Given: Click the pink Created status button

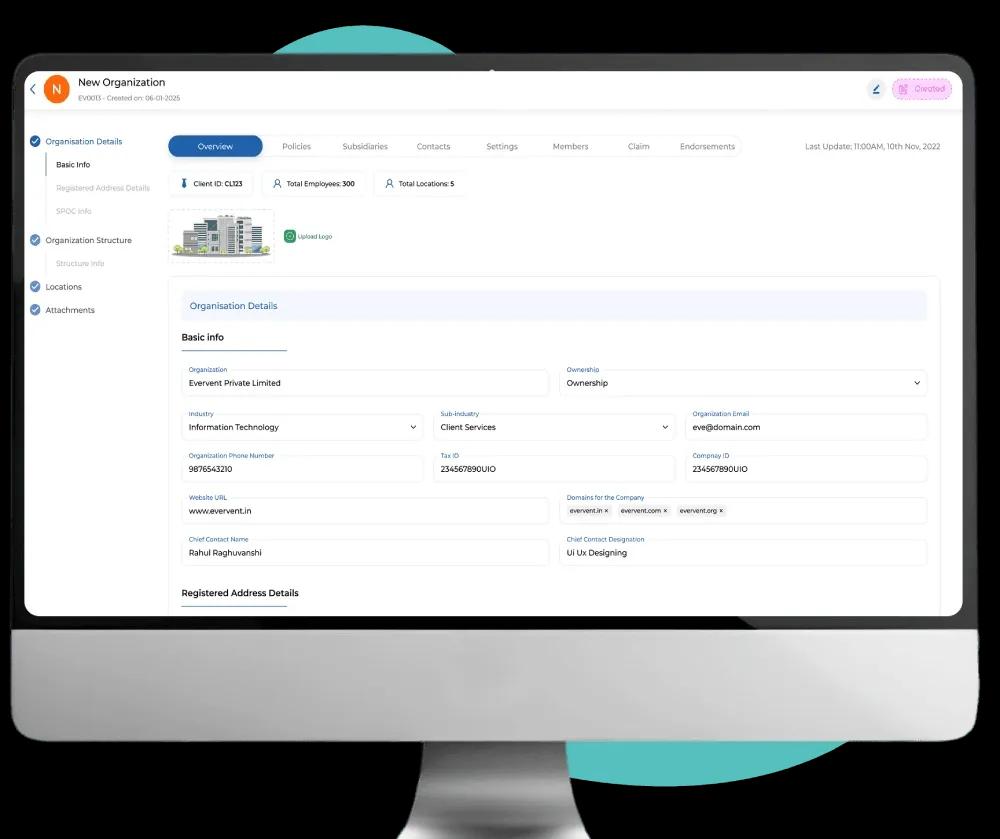Looking at the screenshot, I should tap(922, 89).
